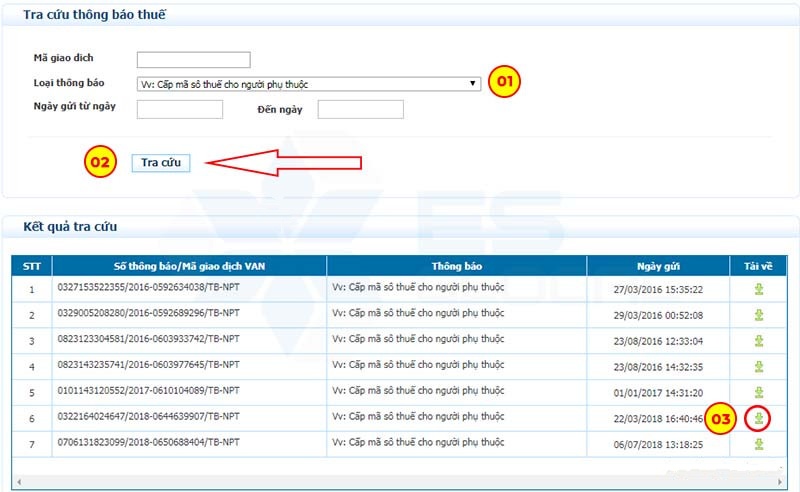The image size is (800, 492).
Task: Select the STT column header
Action: point(31,266)
